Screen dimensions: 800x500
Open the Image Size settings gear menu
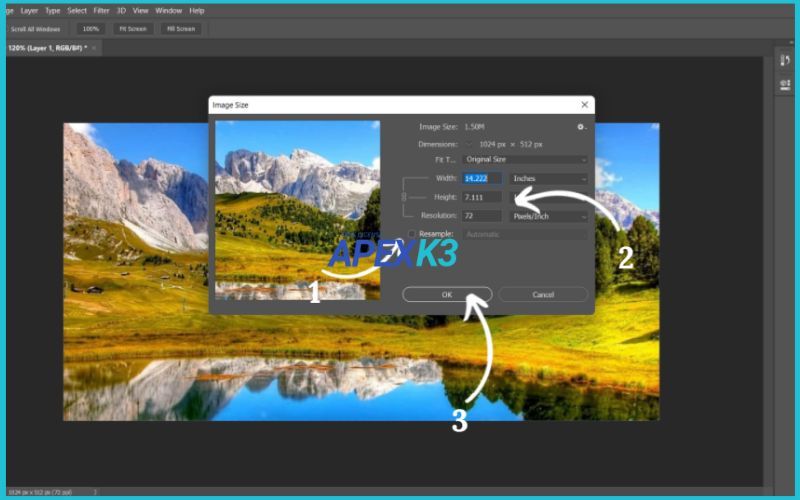(580, 127)
